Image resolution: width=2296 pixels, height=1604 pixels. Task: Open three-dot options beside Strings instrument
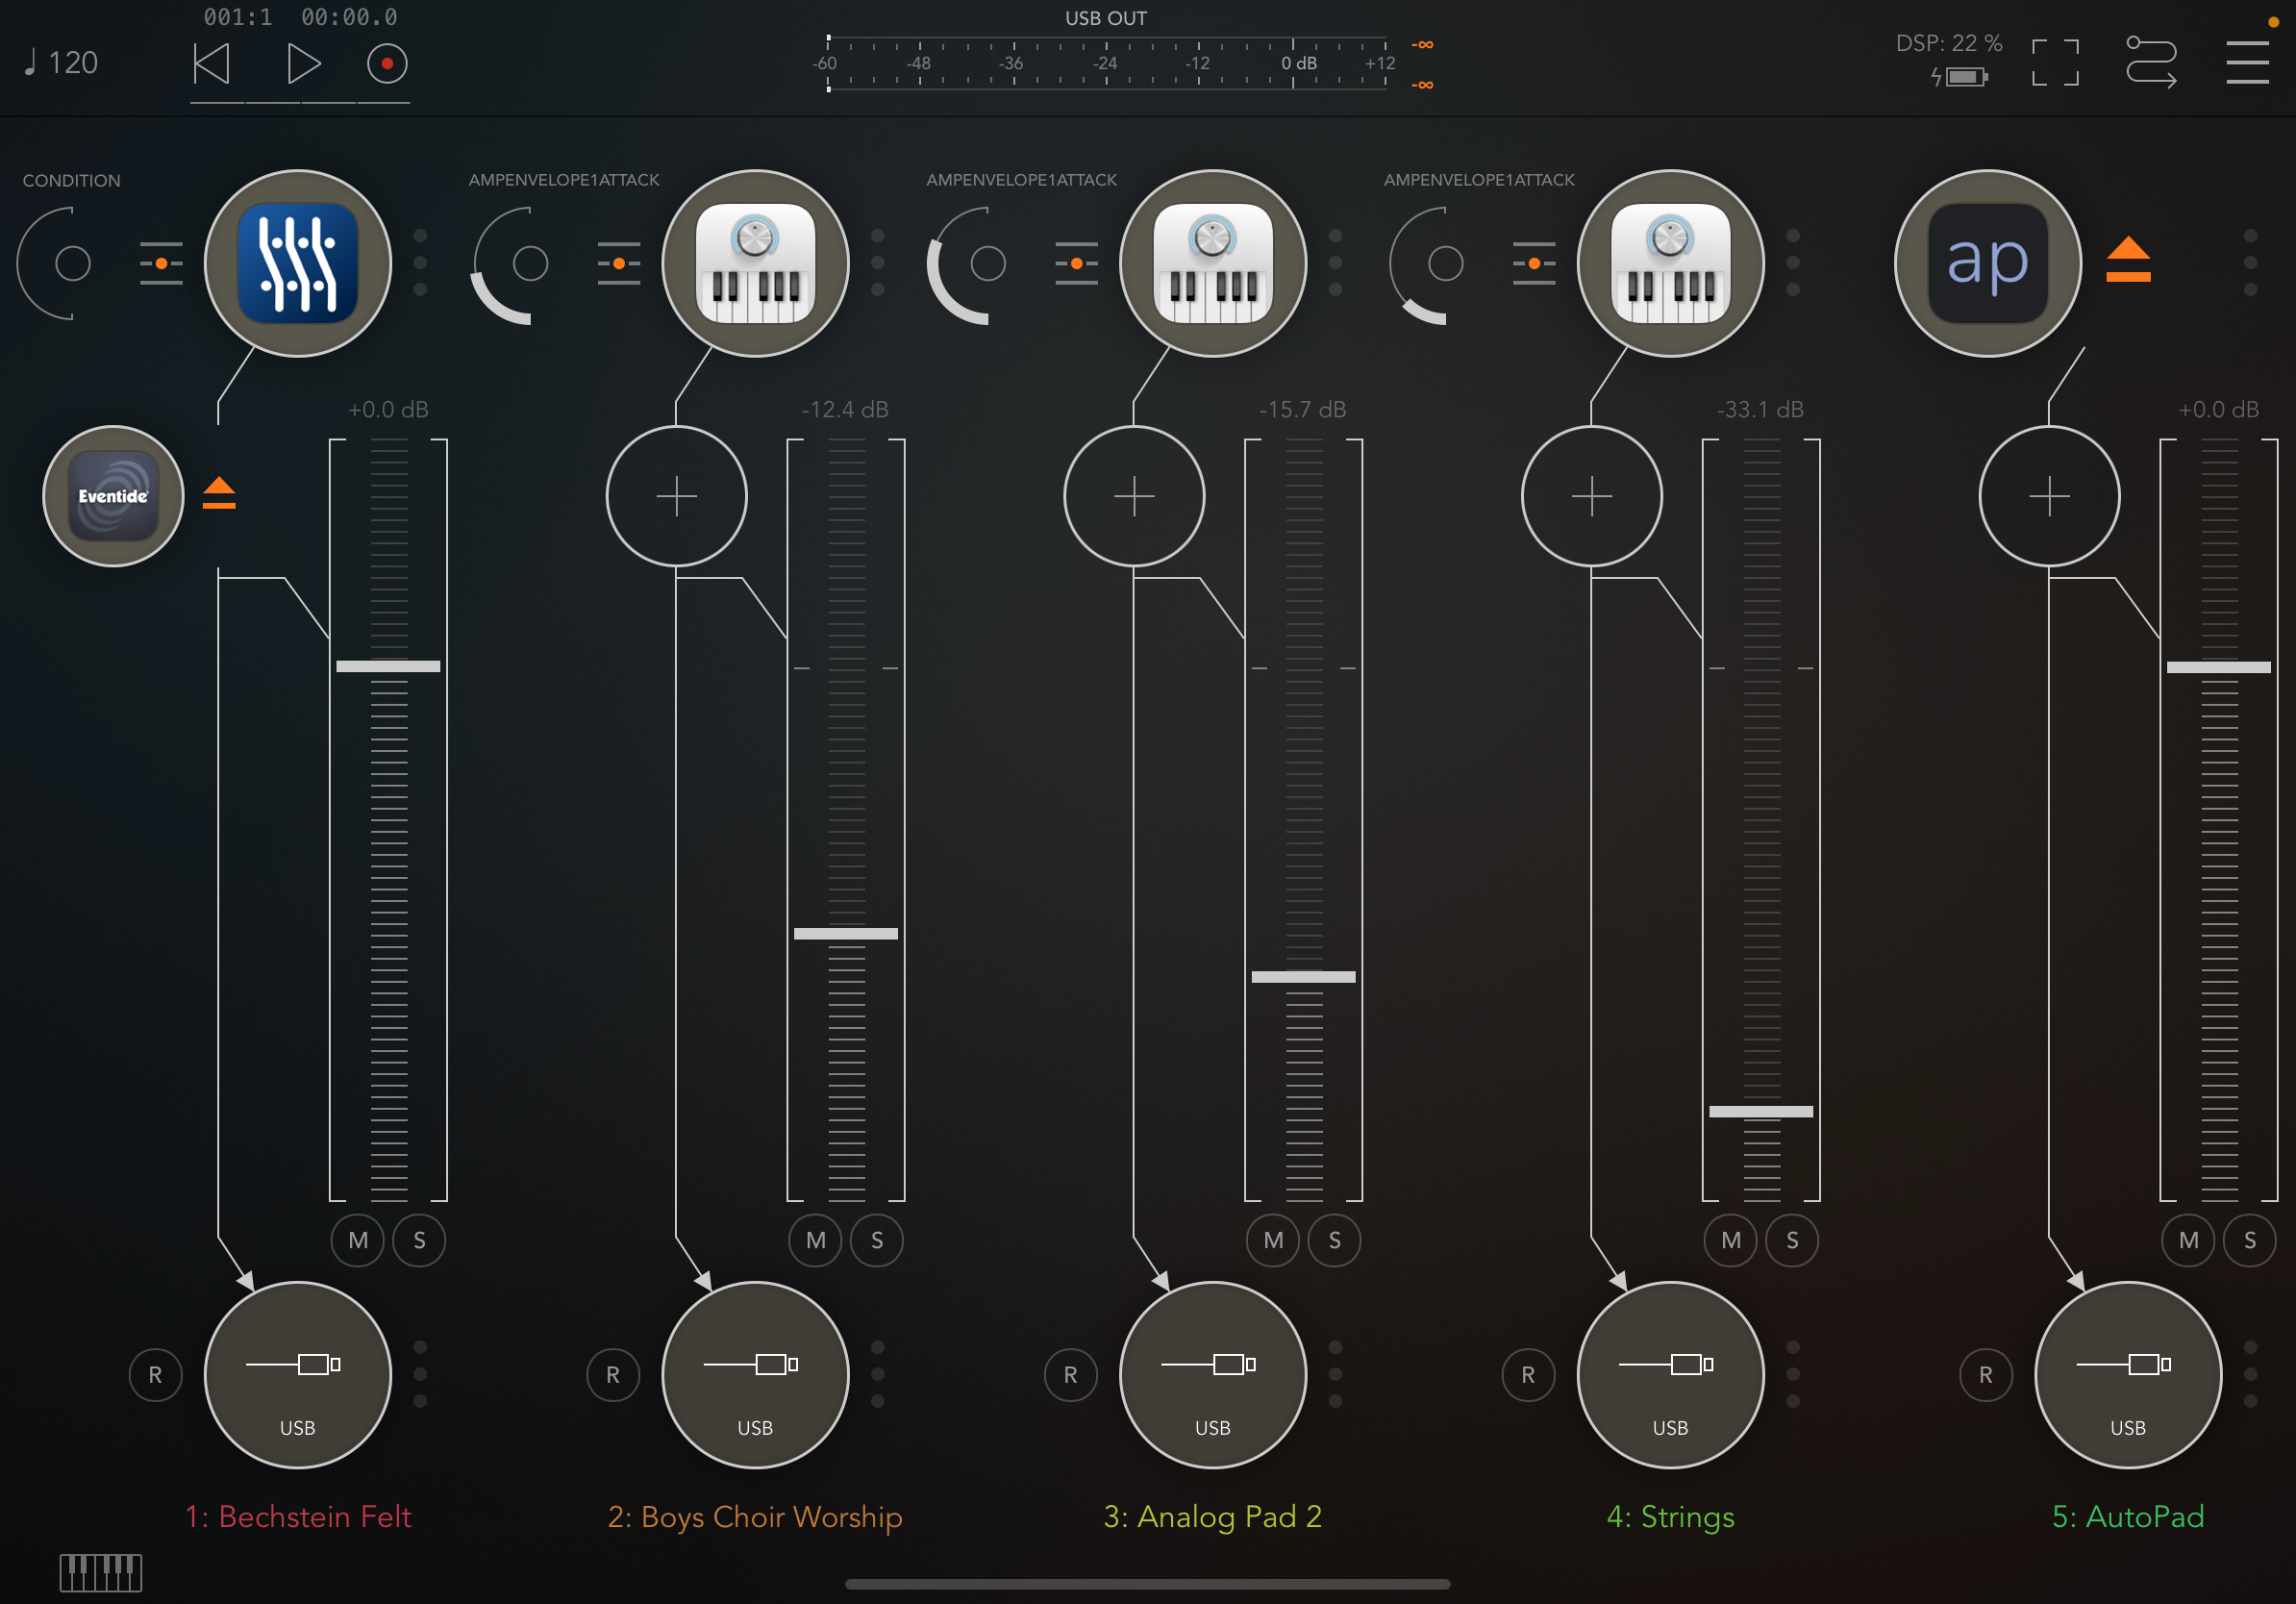[1793, 263]
